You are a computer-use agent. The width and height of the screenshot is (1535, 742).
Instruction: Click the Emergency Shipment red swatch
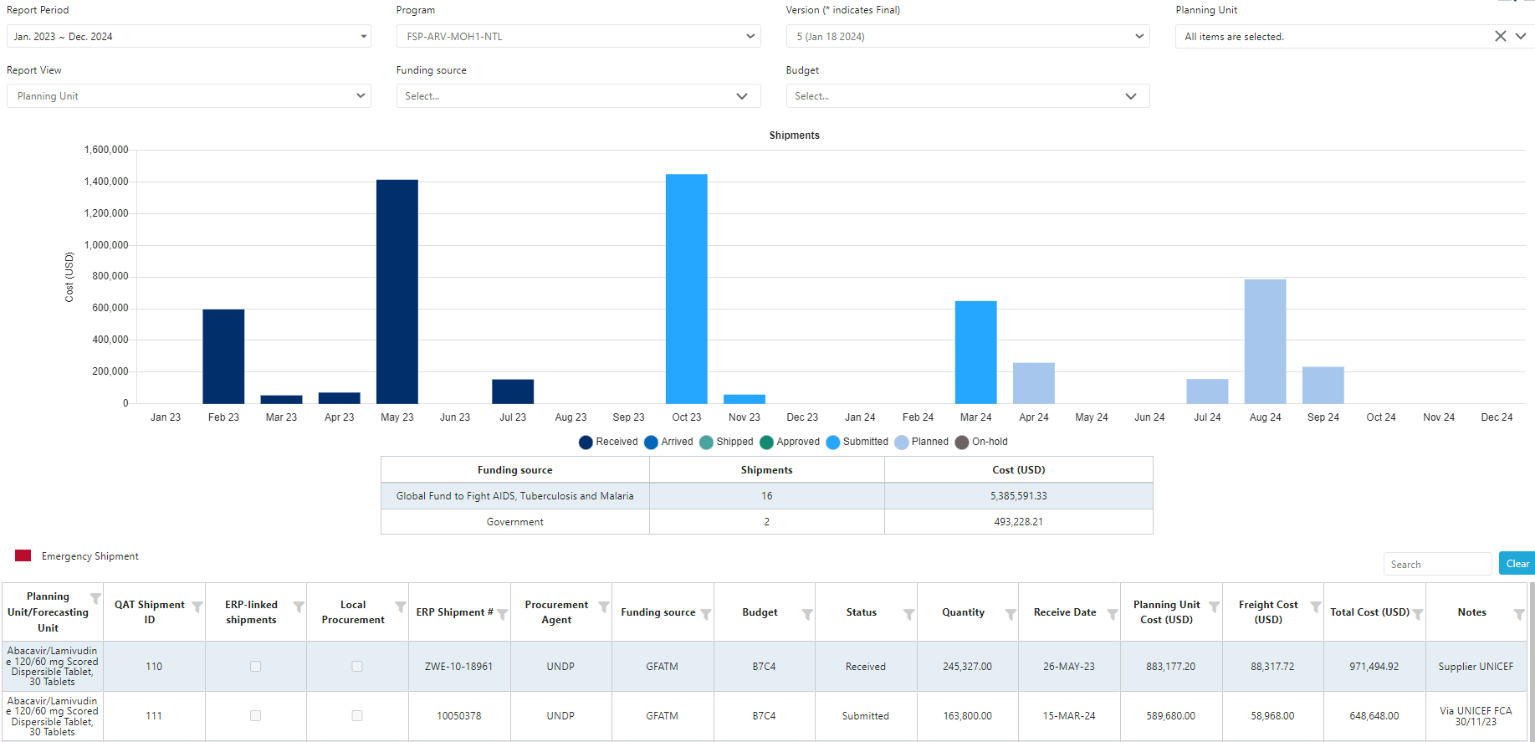23,556
